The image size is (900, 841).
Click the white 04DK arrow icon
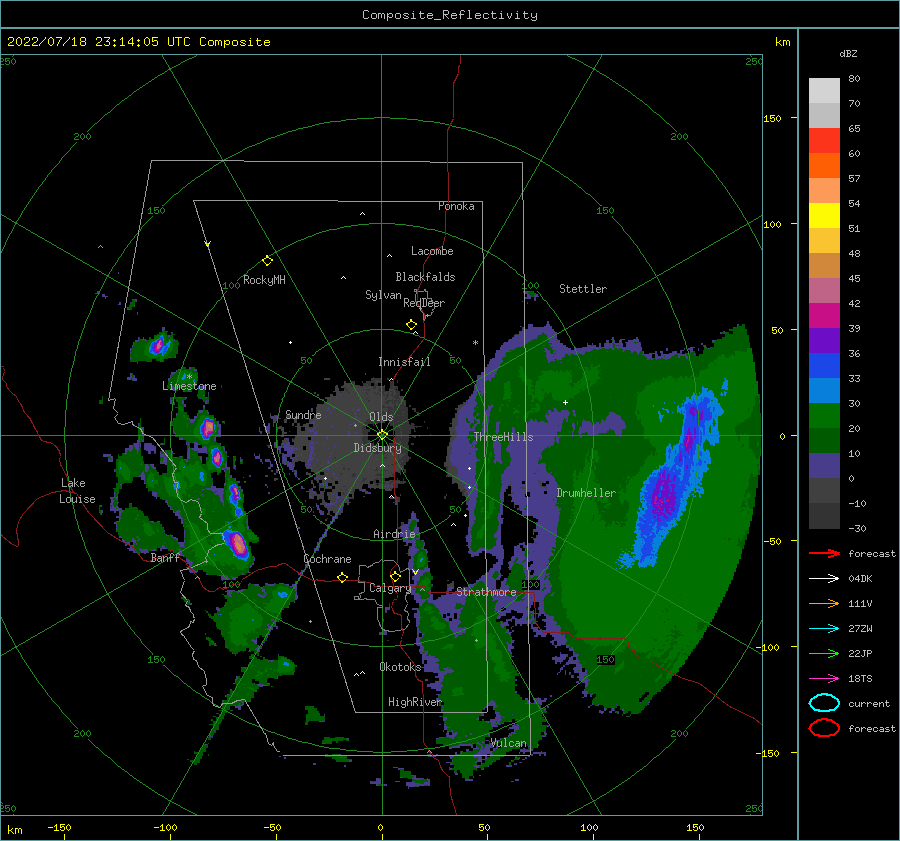(824, 578)
